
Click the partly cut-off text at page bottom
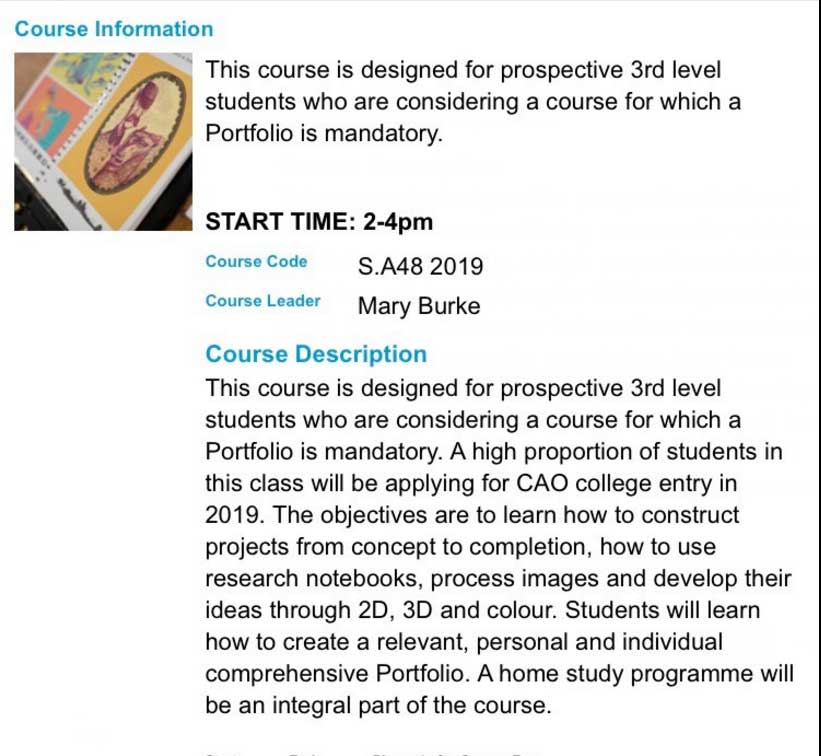[x=372, y=754]
